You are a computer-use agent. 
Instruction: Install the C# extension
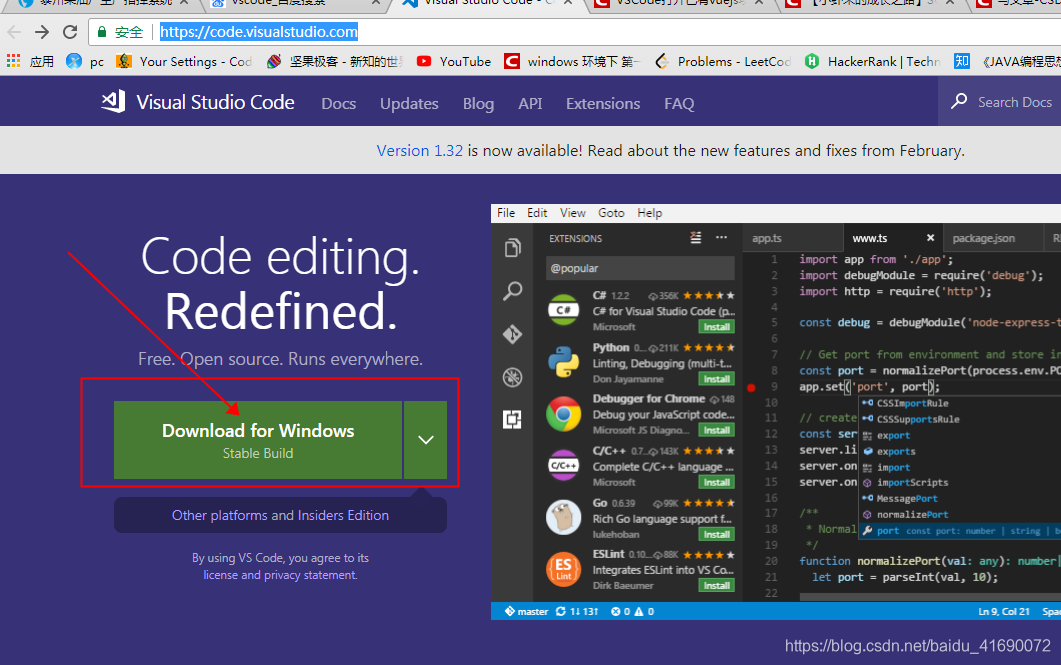click(717, 327)
